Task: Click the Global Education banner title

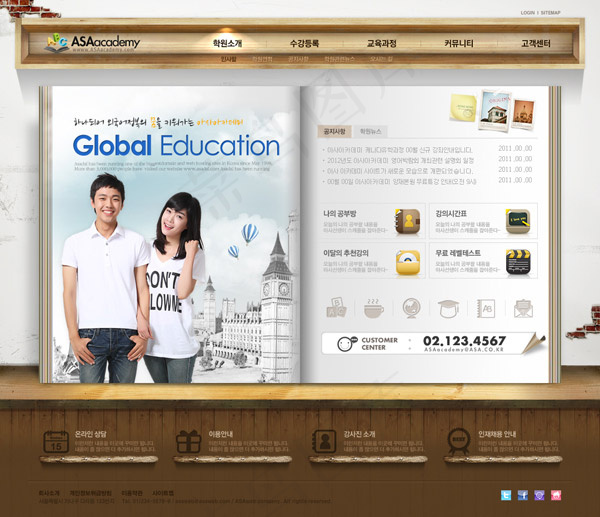Action: (x=176, y=145)
